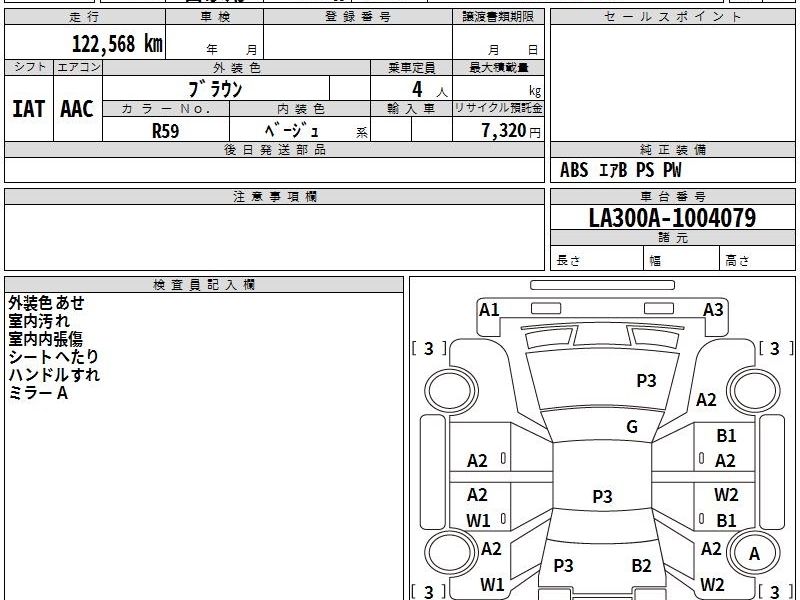This screenshot has width=800, height=600.
Task: Click the 幅 dimension cell
Action: point(682,259)
